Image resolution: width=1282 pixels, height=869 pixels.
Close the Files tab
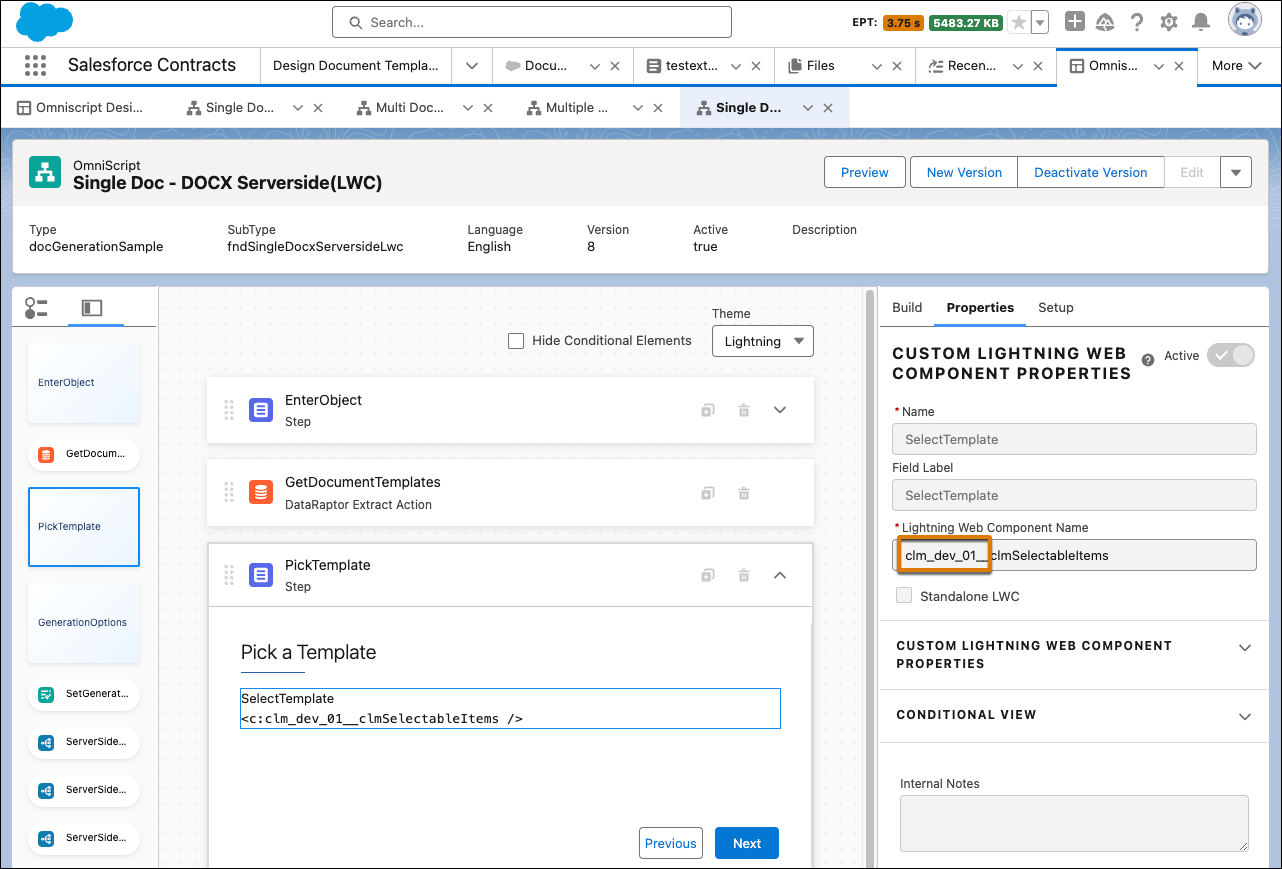pos(898,66)
